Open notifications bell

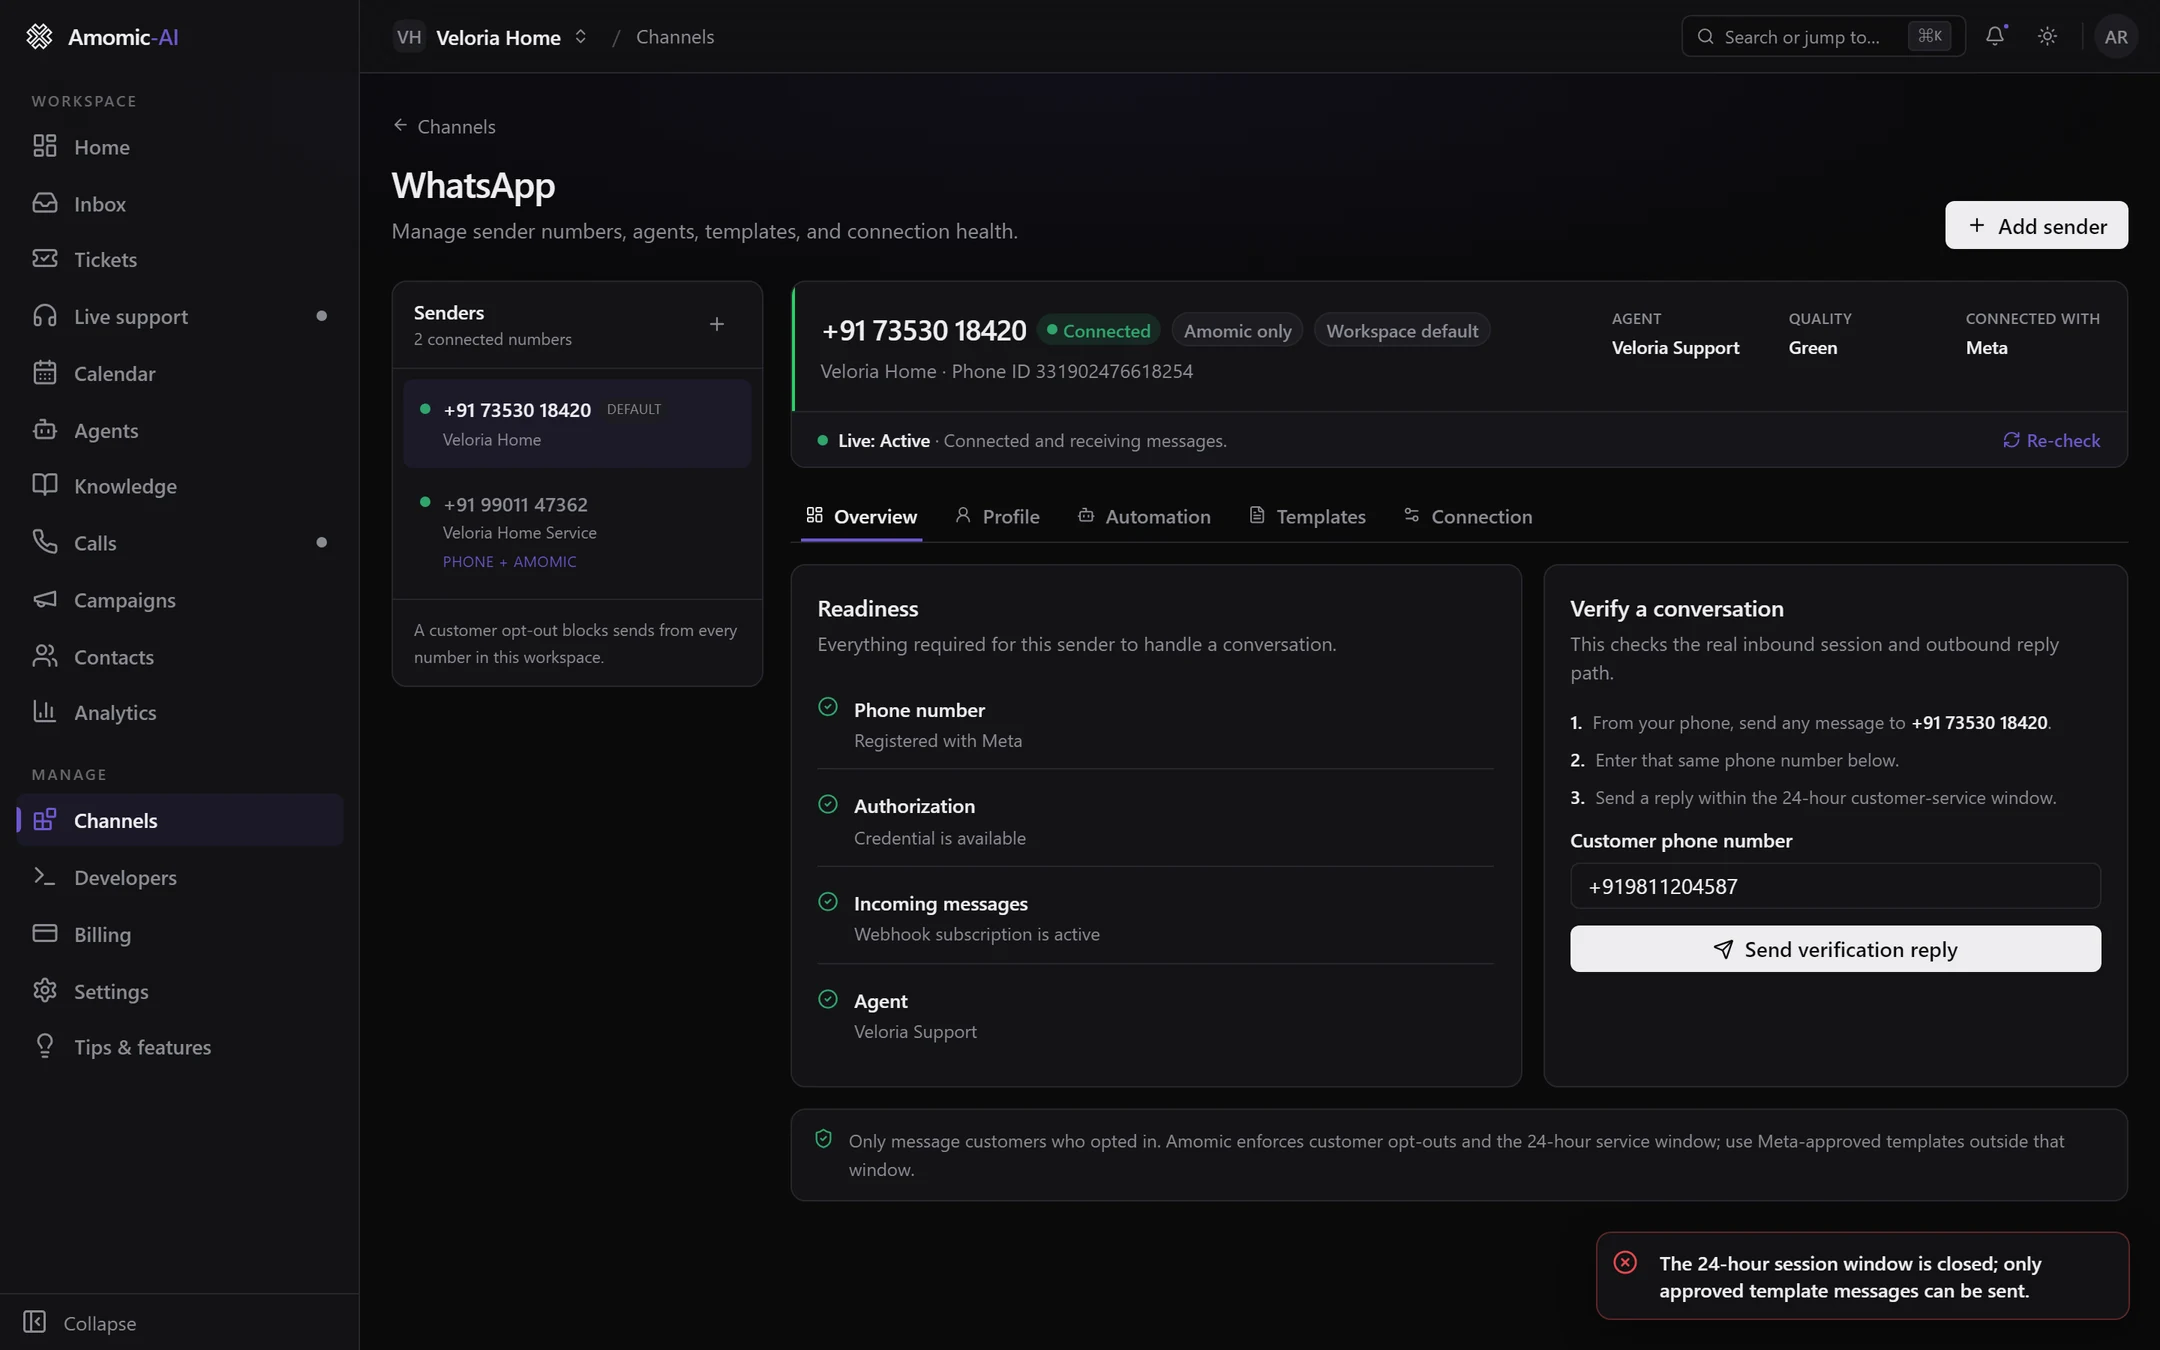pyautogui.click(x=1995, y=37)
